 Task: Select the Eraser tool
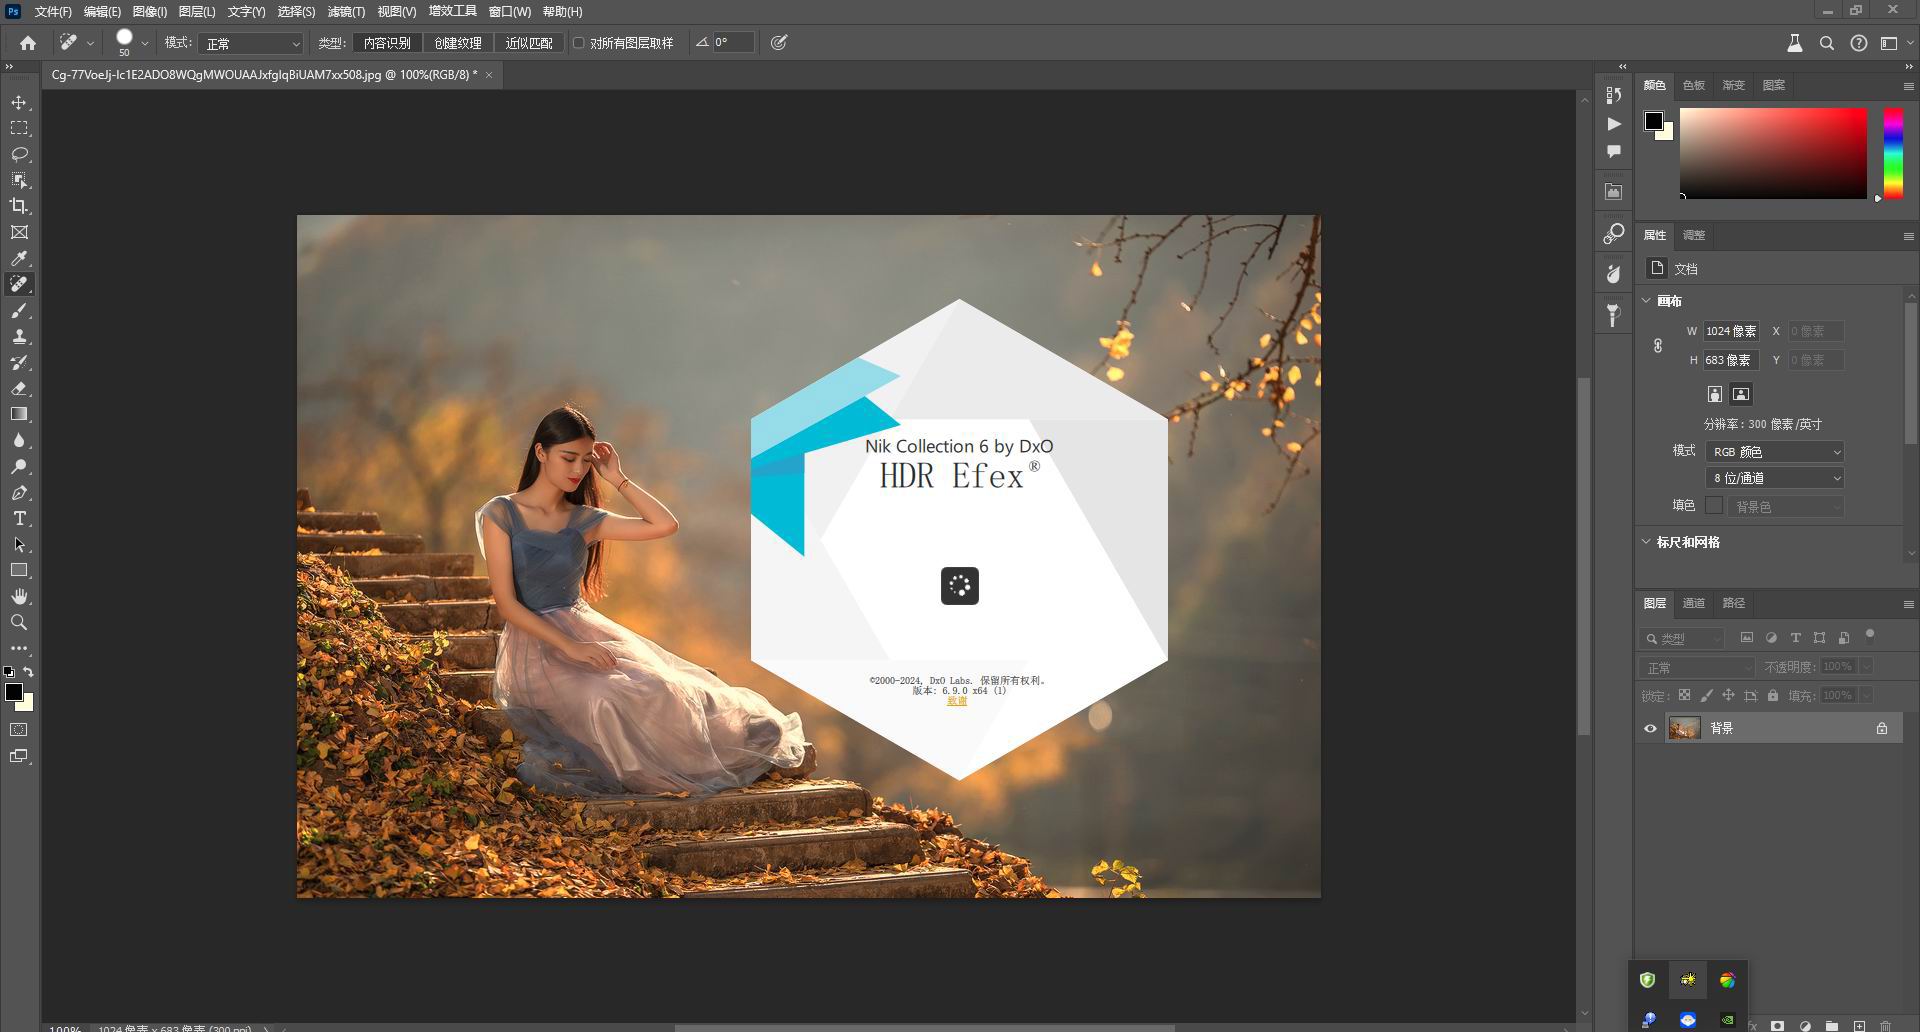point(19,388)
